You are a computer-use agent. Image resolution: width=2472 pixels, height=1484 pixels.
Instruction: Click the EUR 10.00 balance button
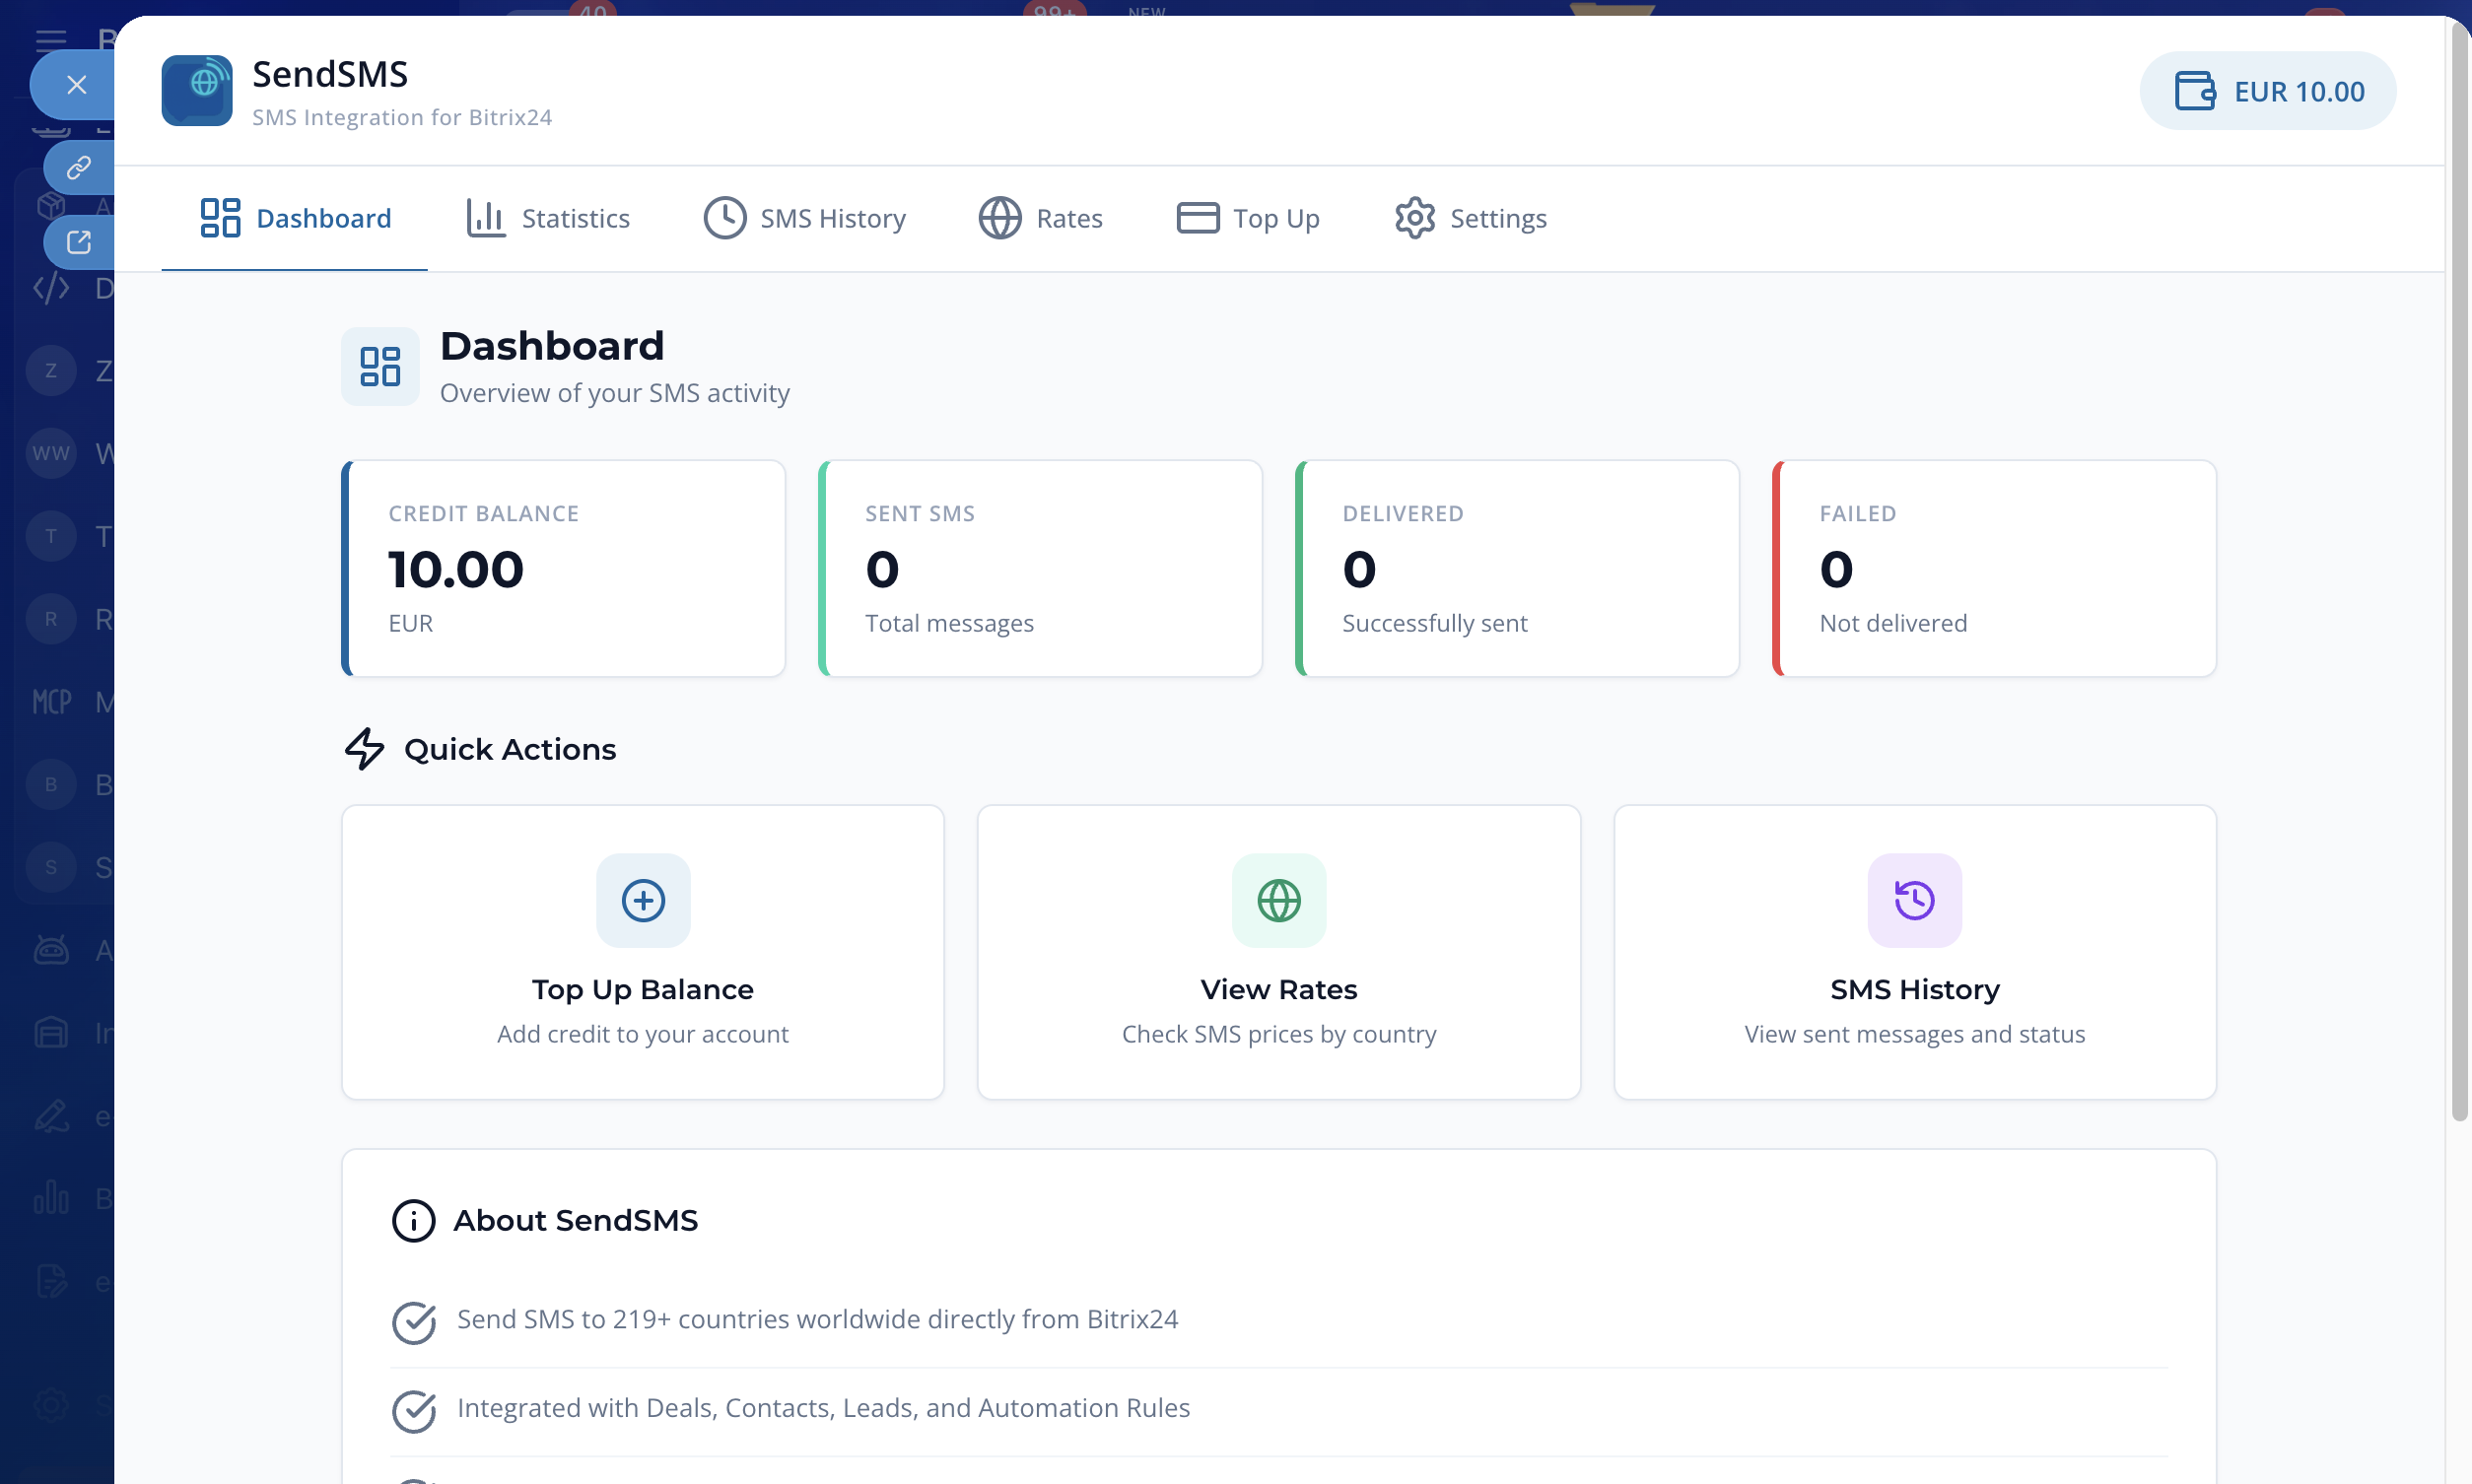[x=2267, y=91]
